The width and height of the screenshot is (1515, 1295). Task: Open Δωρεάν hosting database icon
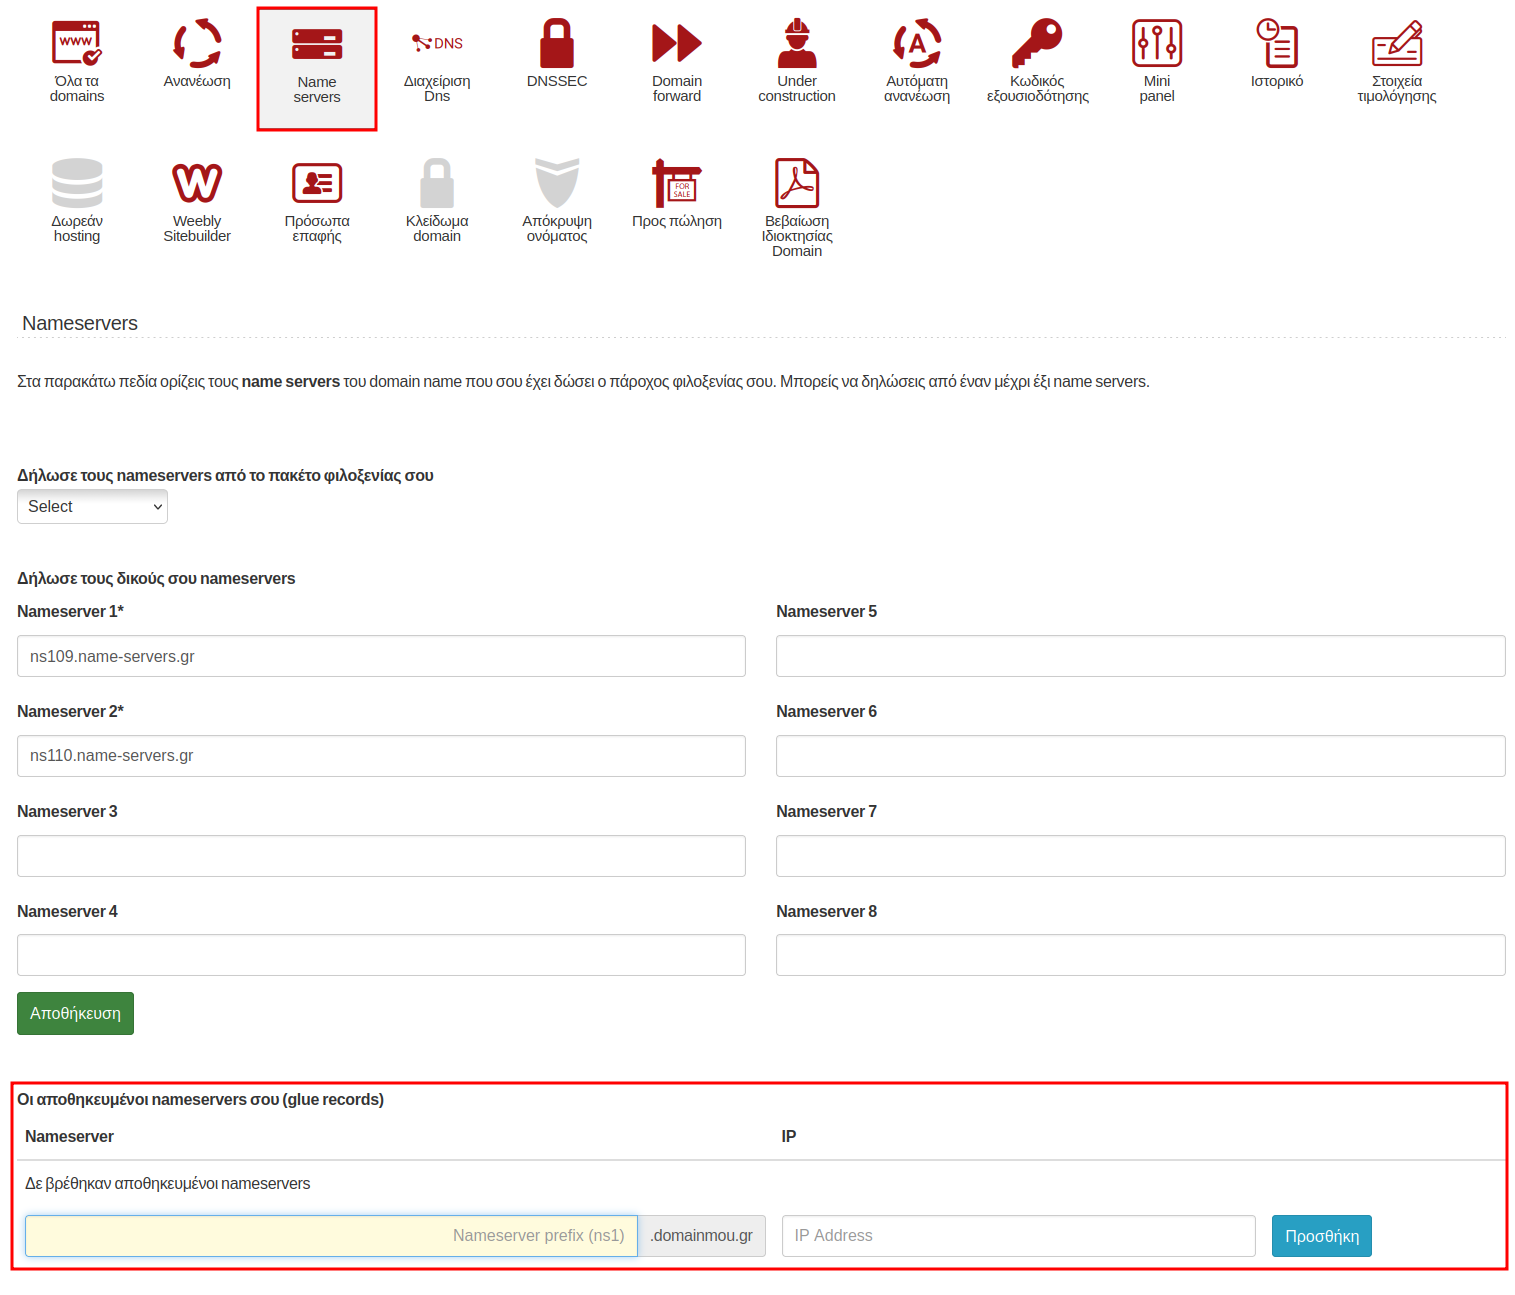(x=77, y=183)
